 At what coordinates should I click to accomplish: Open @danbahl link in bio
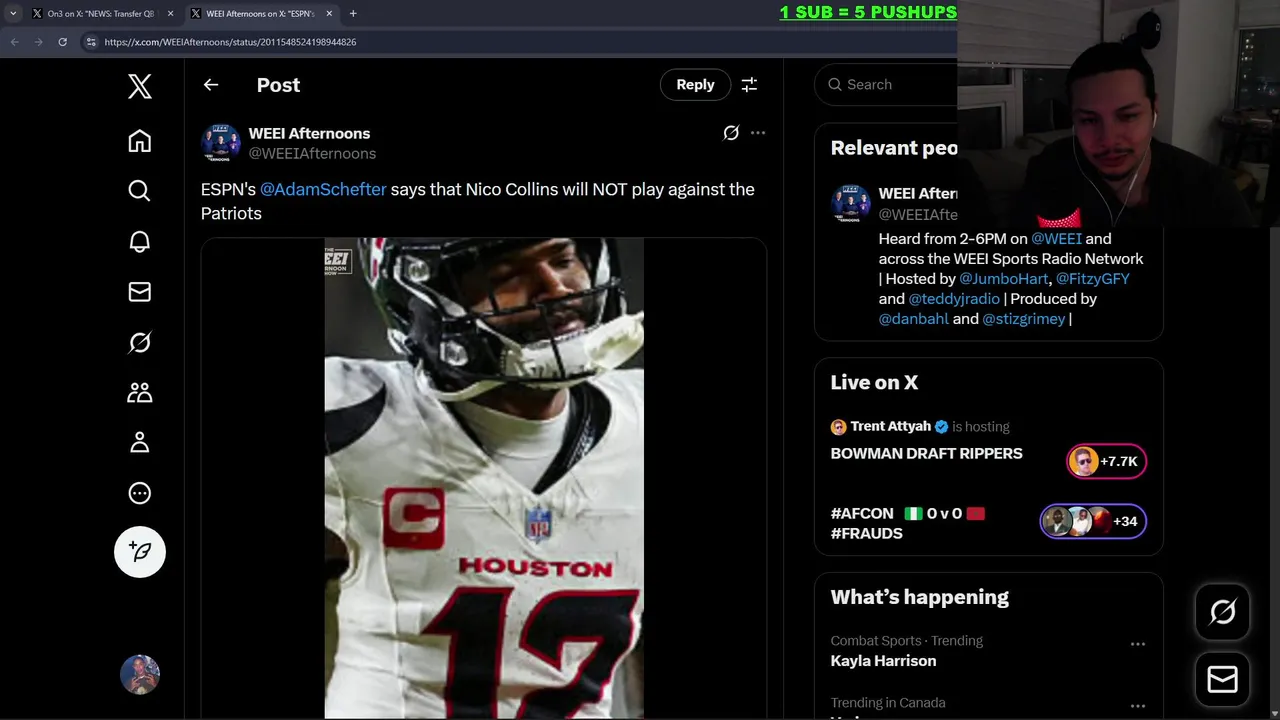pyautogui.click(x=913, y=319)
